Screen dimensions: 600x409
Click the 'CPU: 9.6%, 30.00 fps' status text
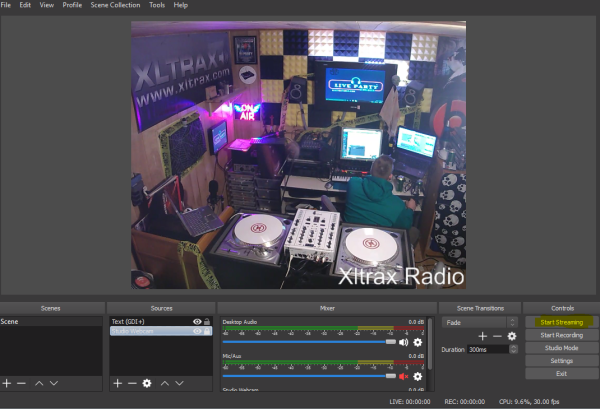click(x=529, y=401)
